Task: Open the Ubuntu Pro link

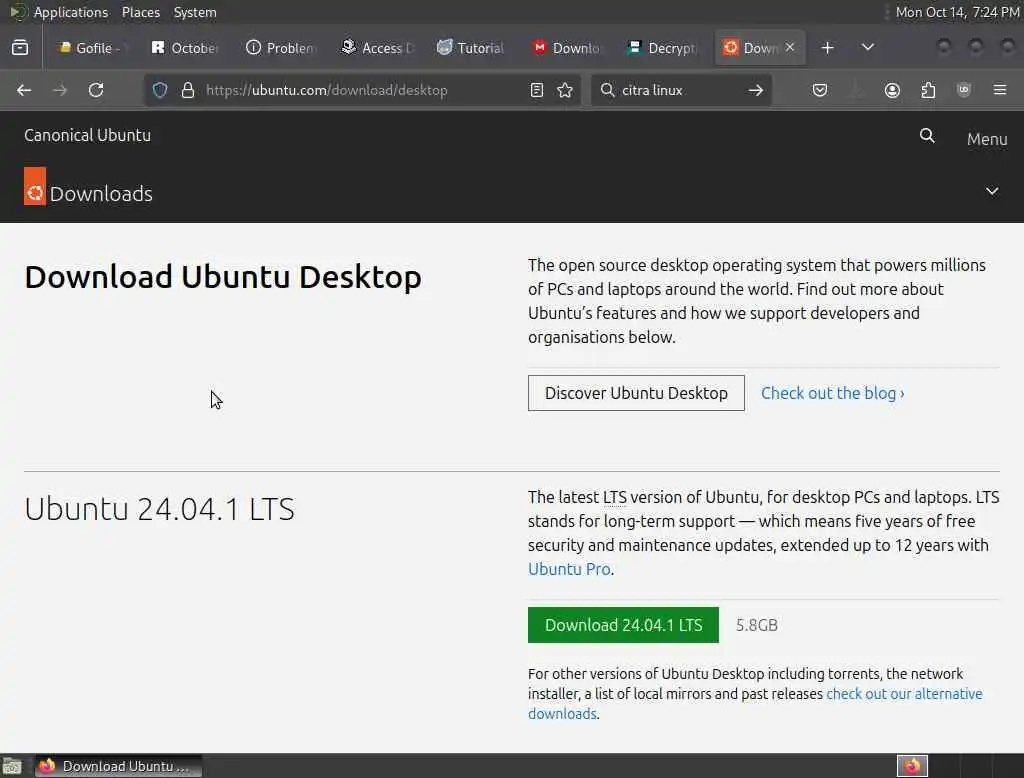Action: (x=569, y=569)
